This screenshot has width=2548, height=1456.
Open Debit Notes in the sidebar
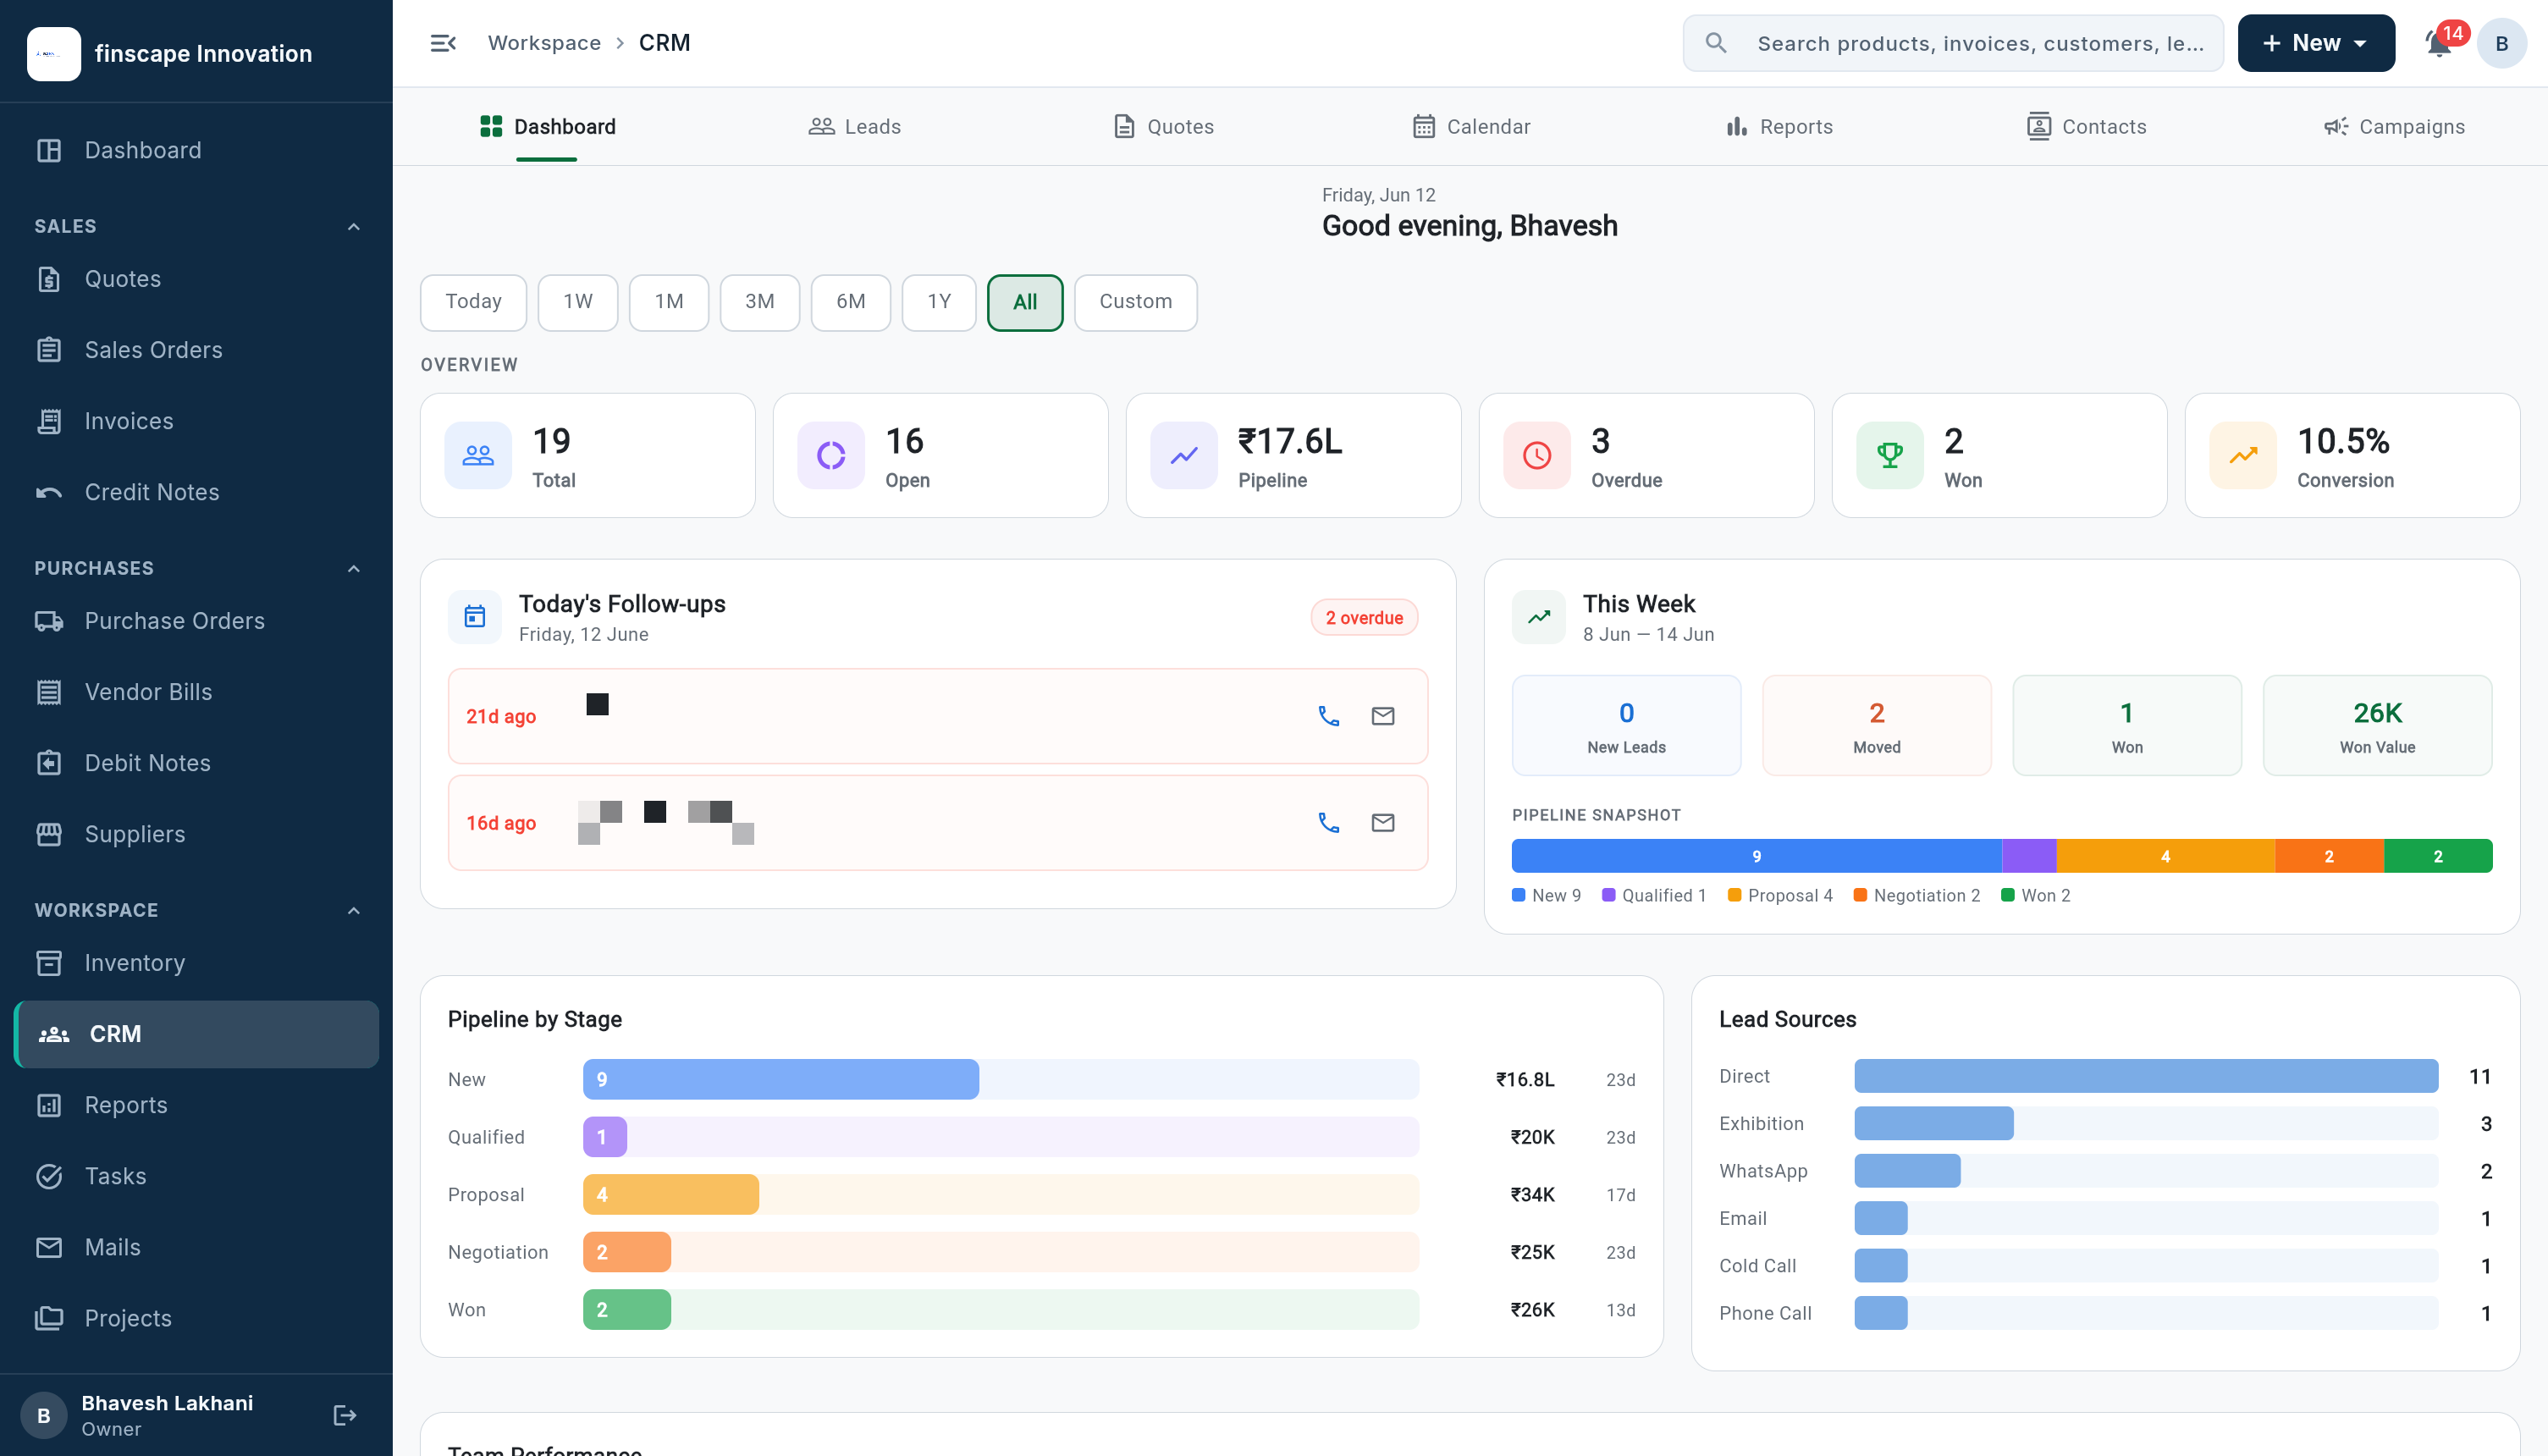(x=196, y=763)
